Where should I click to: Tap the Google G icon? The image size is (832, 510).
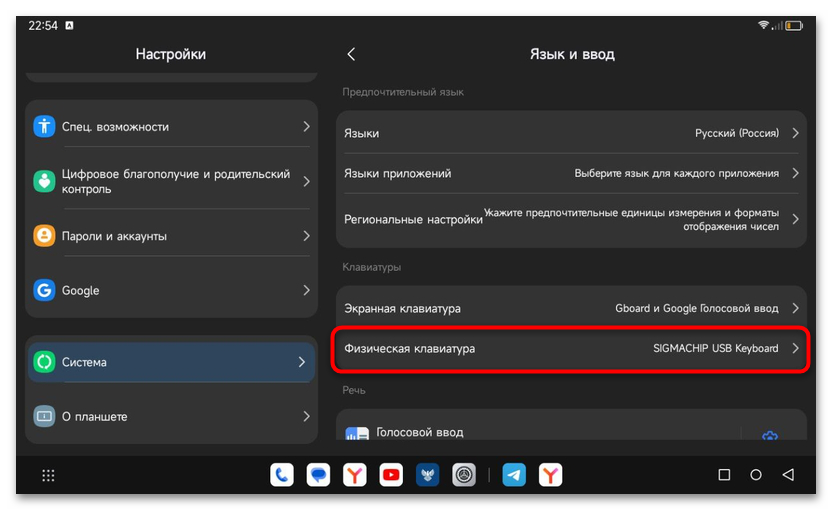click(44, 290)
